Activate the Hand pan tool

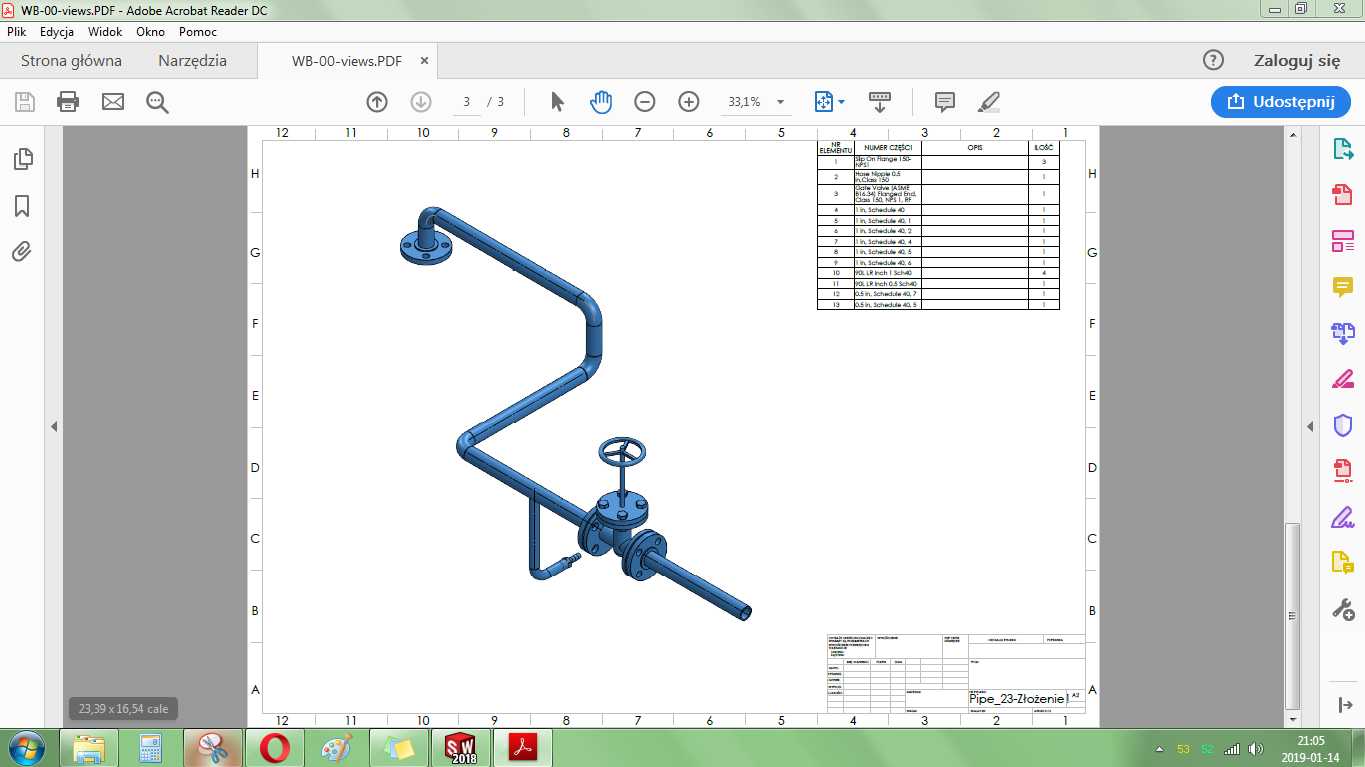click(x=601, y=101)
